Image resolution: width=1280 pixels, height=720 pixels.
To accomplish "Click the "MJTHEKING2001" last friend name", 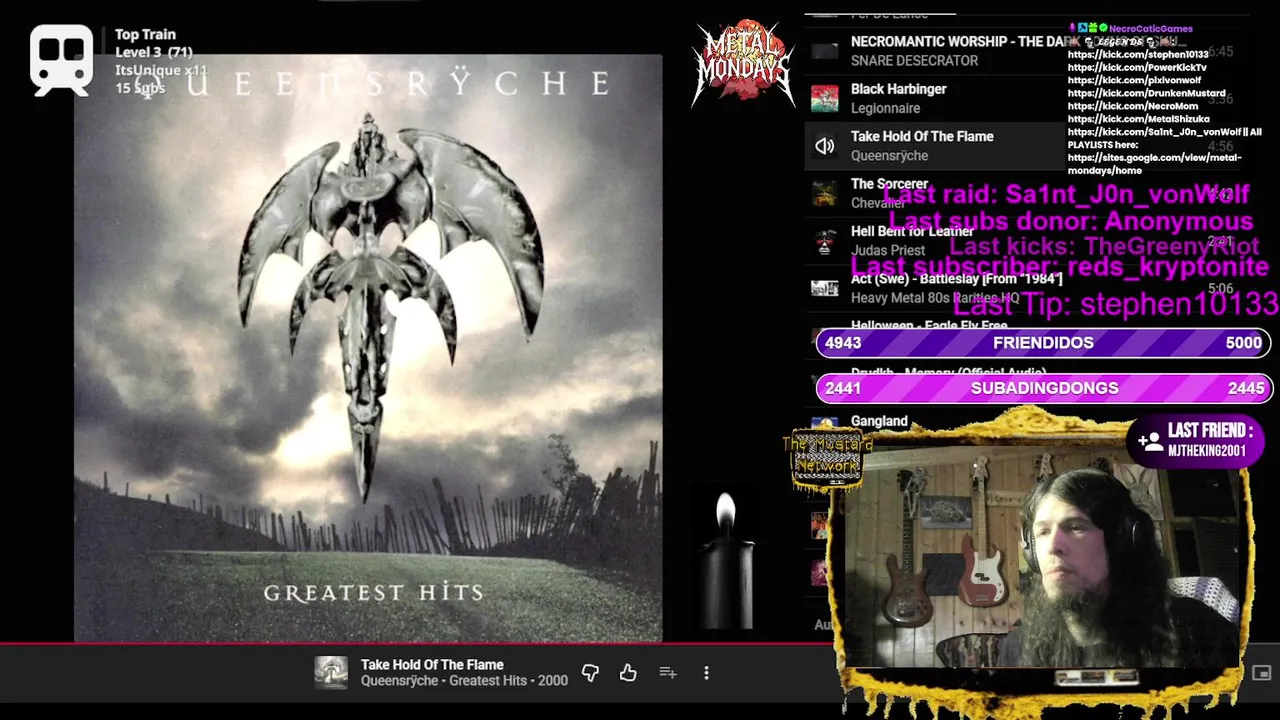I will tap(1206, 451).
